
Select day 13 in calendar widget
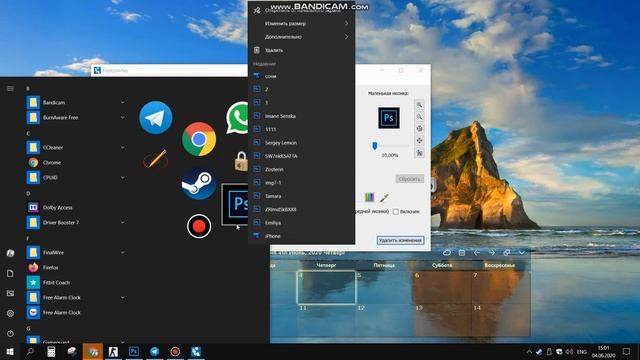pos(442,320)
